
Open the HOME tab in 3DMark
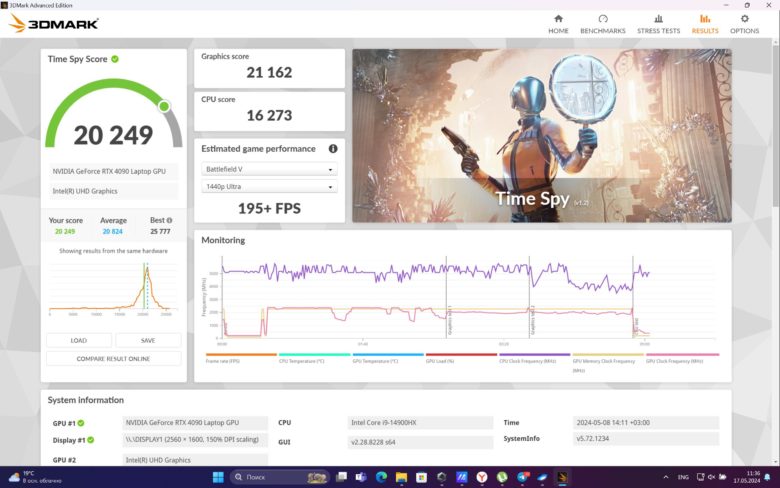558,24
